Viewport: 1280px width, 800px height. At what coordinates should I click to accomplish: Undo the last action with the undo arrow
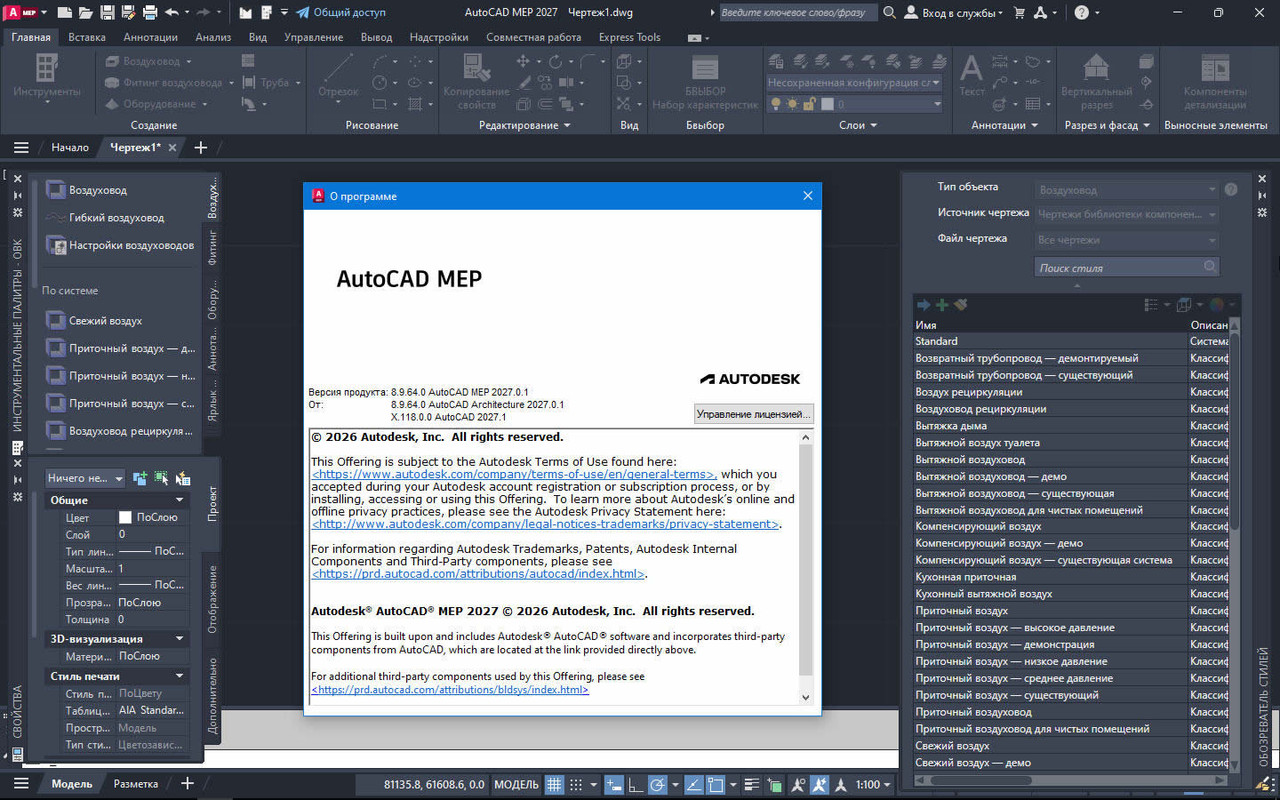pos(172,13)
